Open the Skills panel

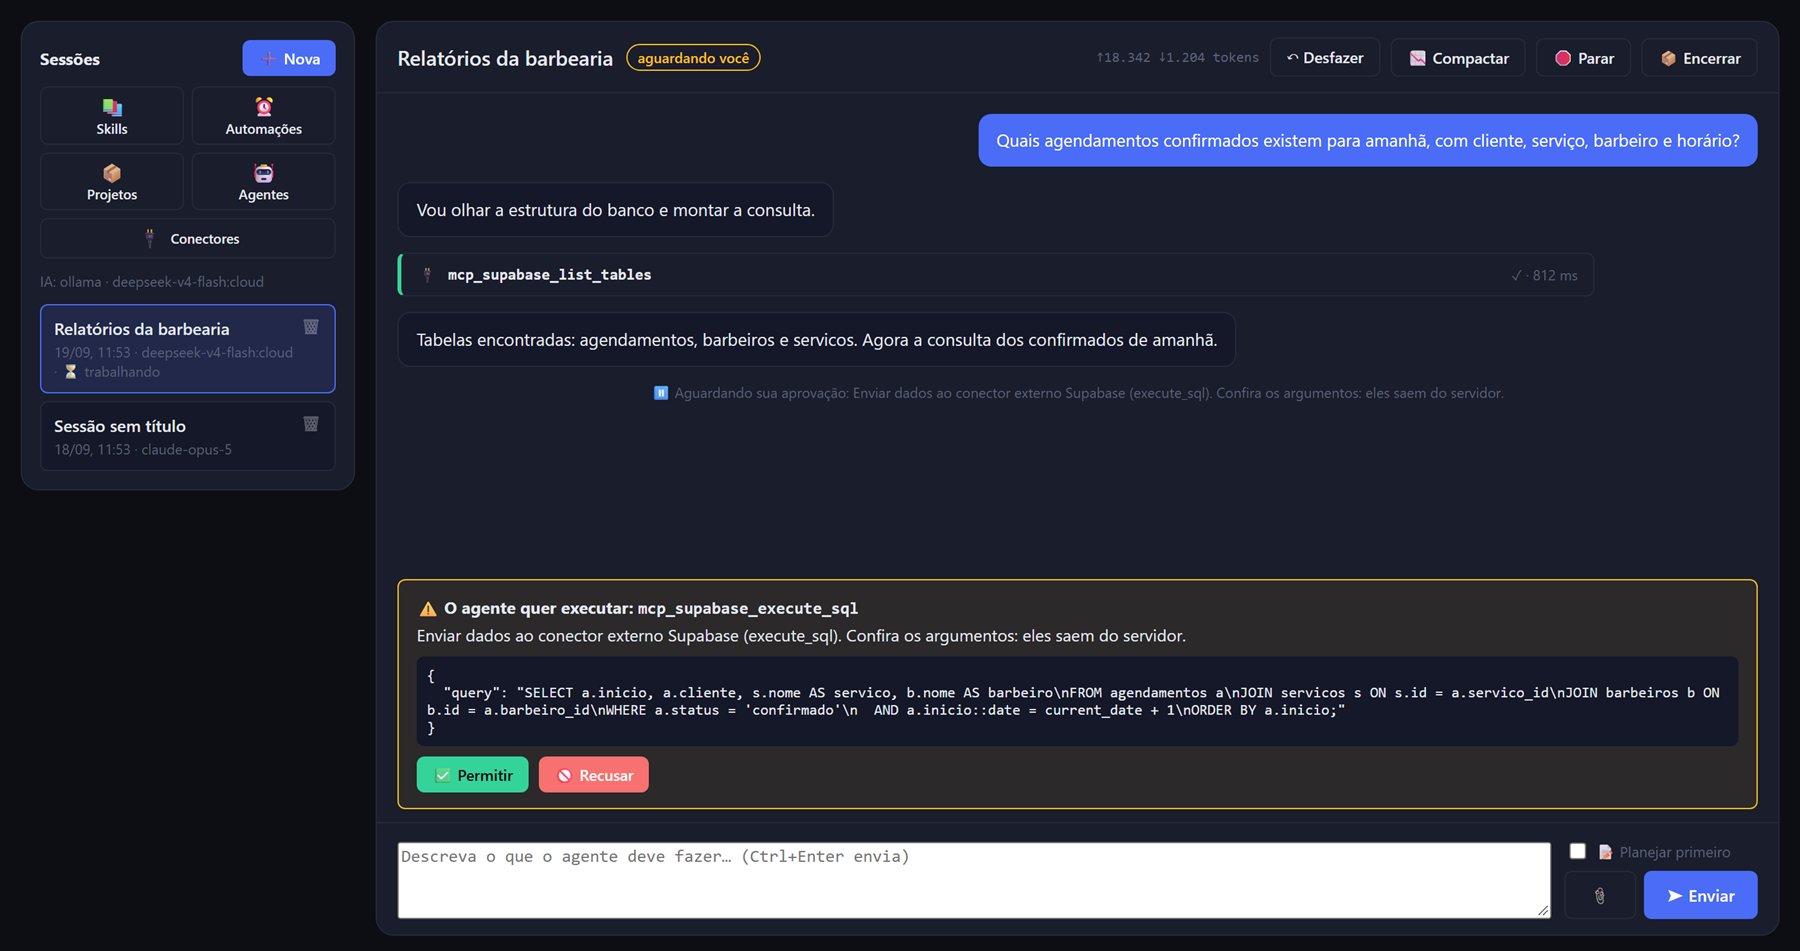point(112,116)
